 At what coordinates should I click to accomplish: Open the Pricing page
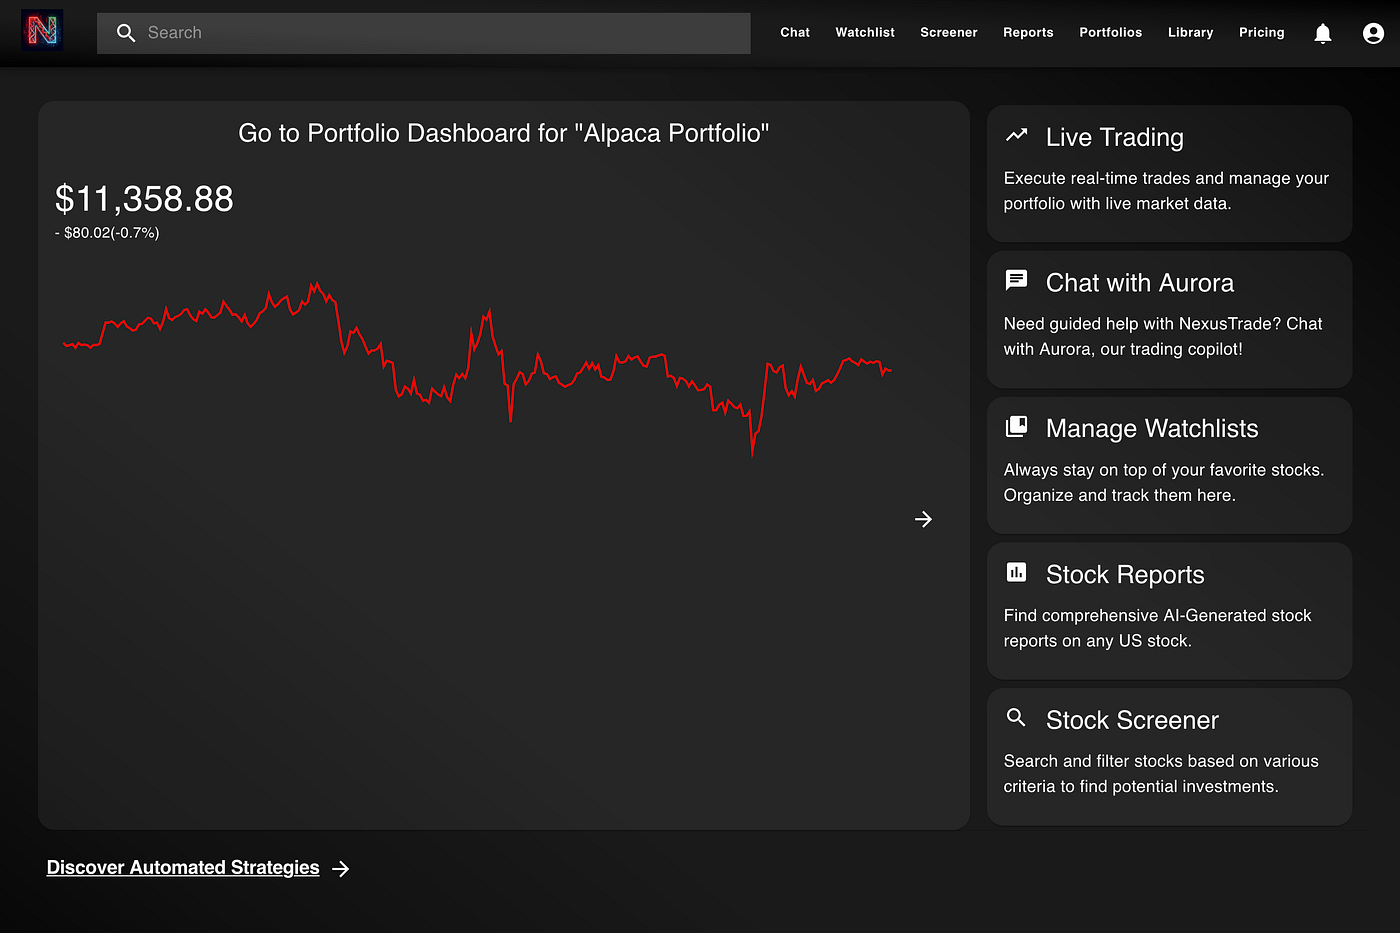coord(1261,32)
